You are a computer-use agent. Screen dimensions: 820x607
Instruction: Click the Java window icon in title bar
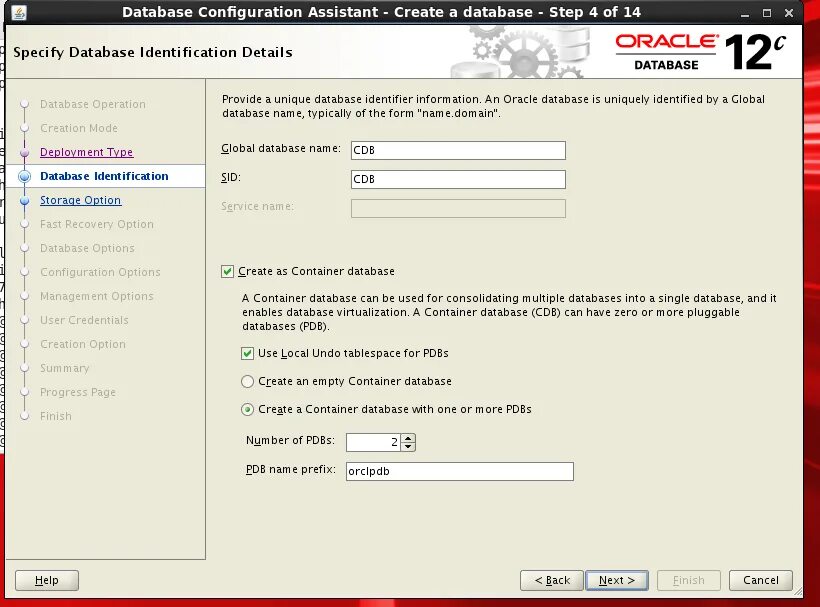coord(18,12)
